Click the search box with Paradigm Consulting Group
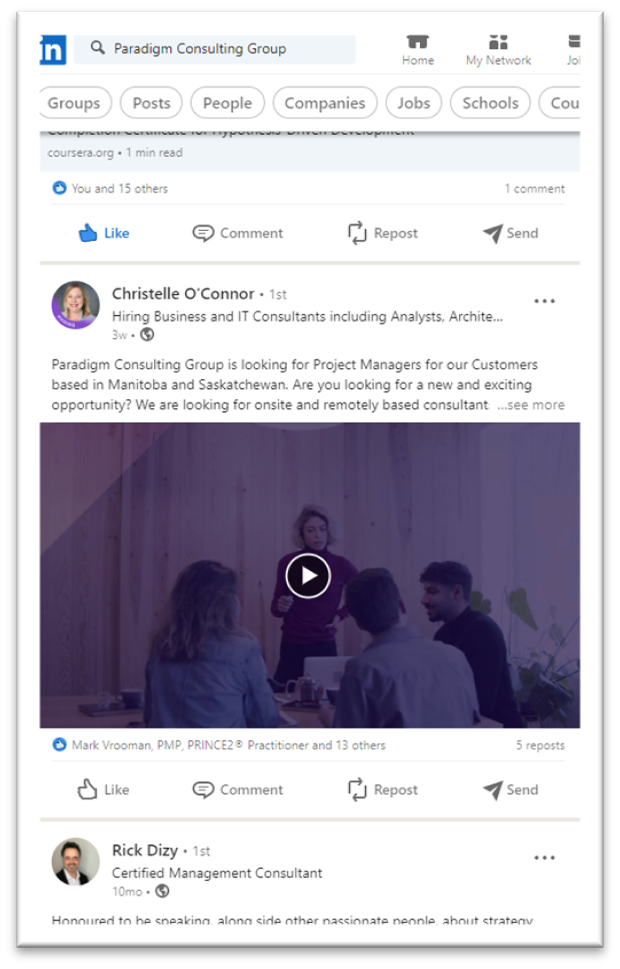This screenshot has height=969, width=620. (214, 49)
